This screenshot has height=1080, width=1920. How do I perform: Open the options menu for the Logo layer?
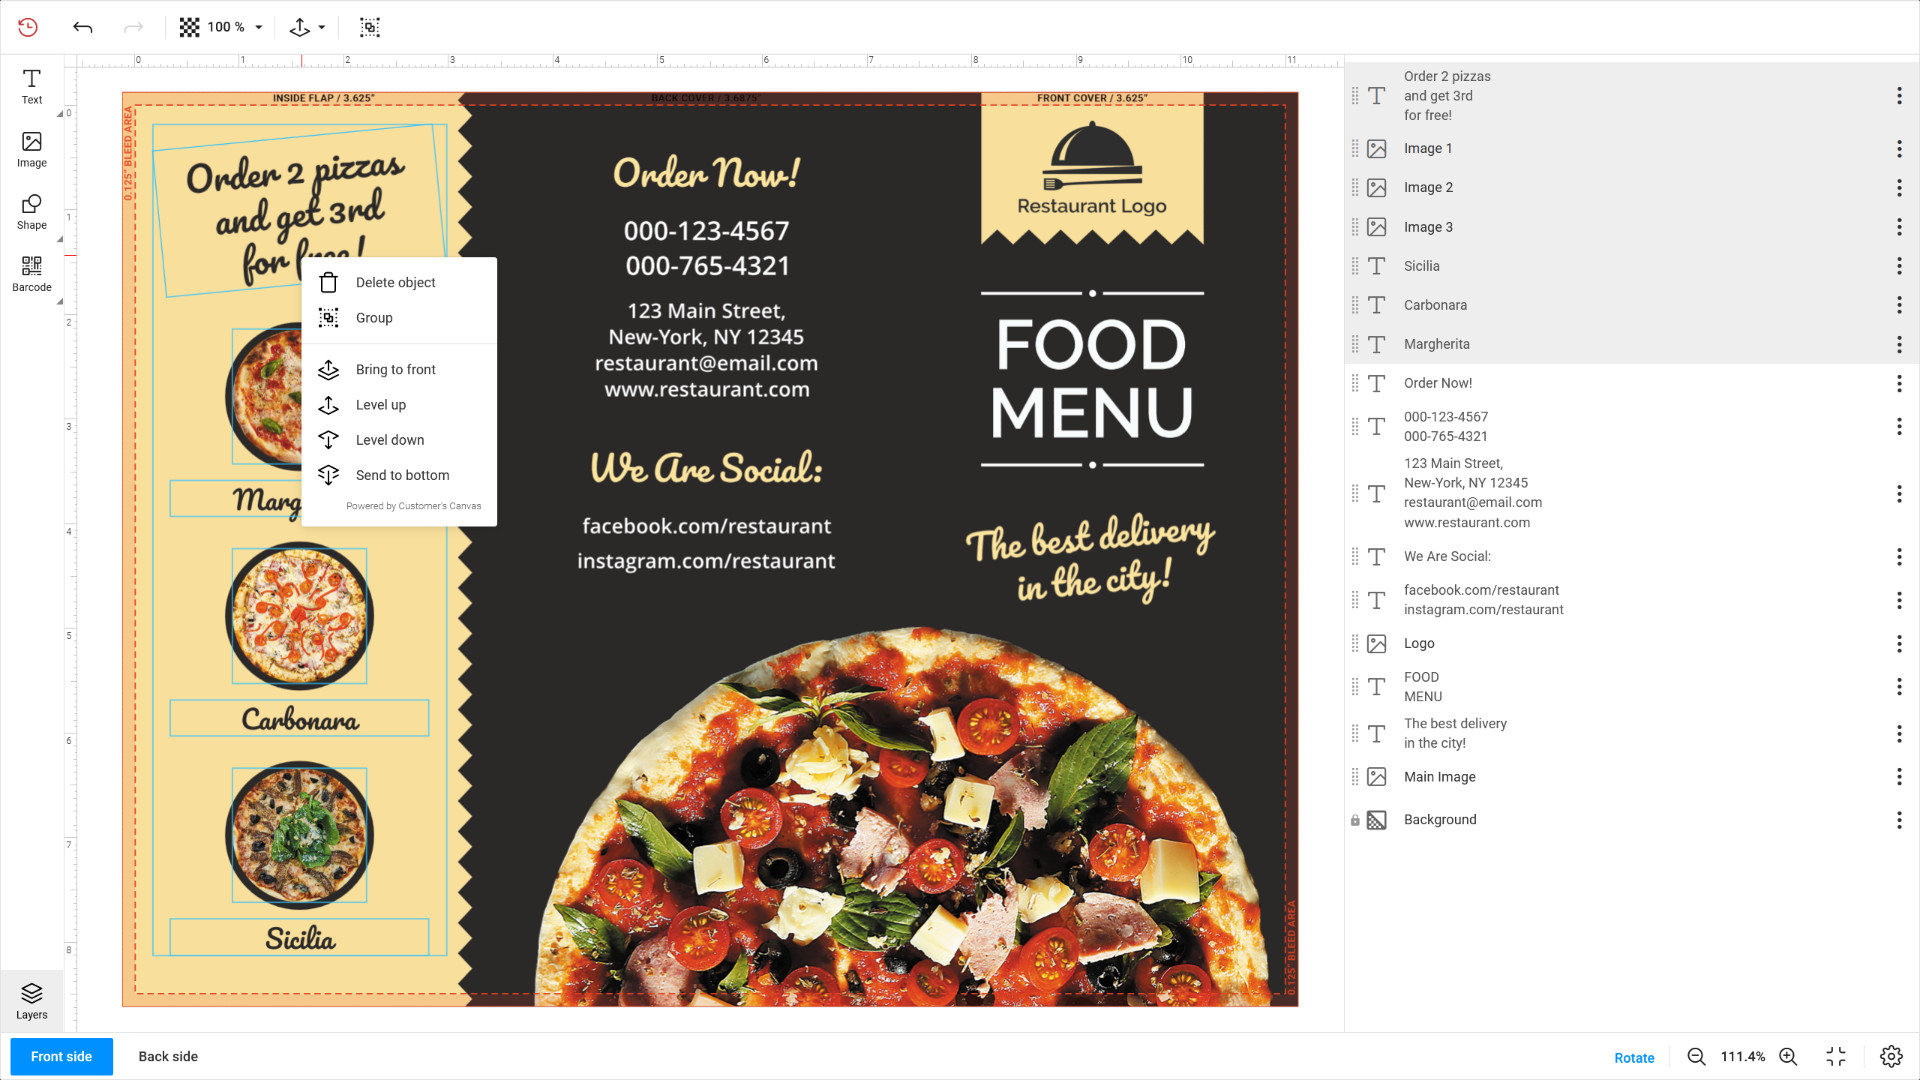(x=1898, y=644)
